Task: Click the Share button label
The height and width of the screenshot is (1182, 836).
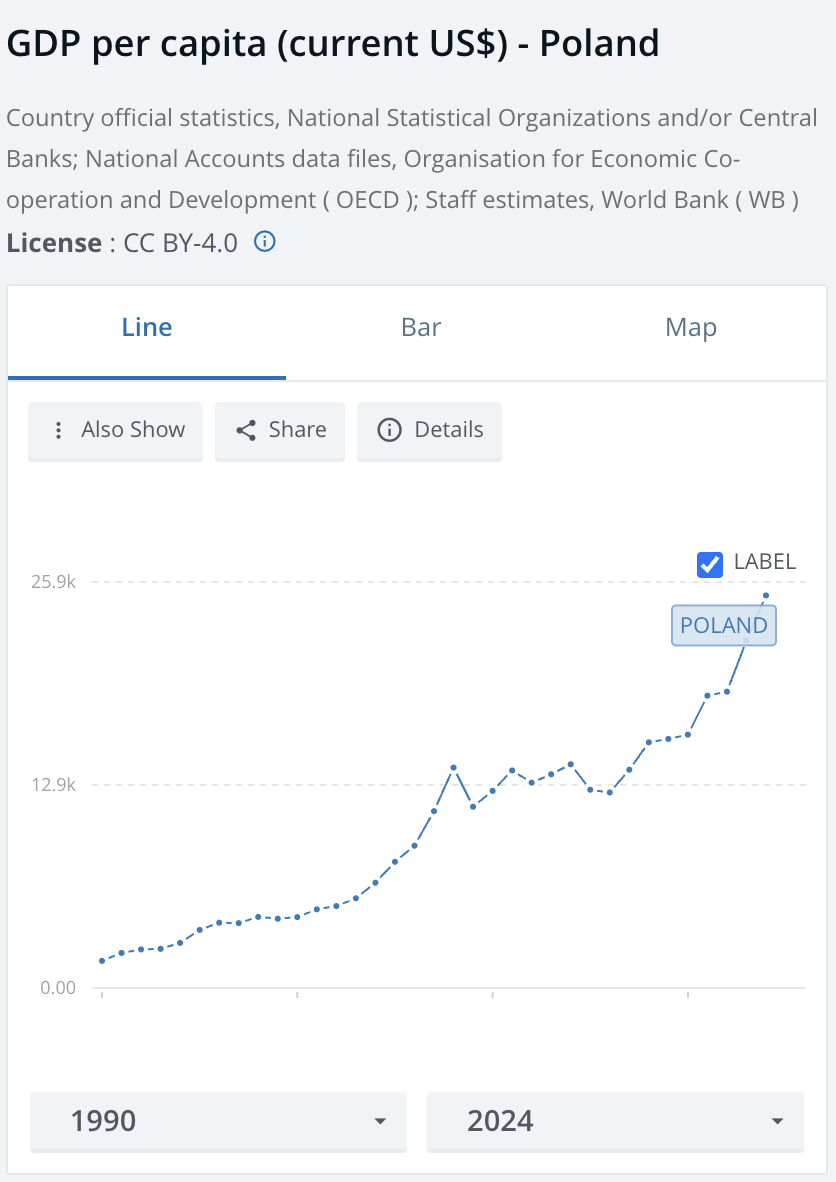Action: pyautogui.click(x=297, y=430)
